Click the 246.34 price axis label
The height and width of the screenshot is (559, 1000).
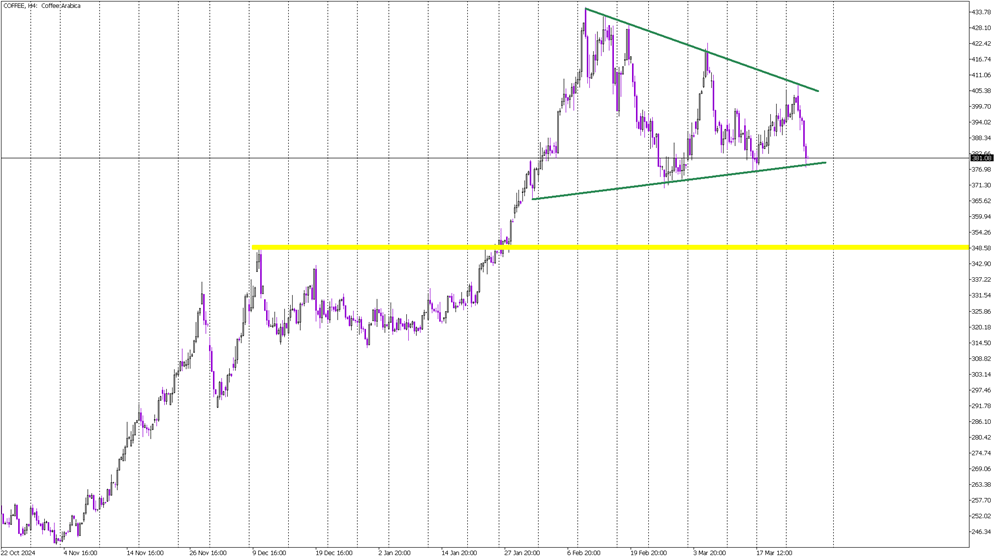[982, 532]
